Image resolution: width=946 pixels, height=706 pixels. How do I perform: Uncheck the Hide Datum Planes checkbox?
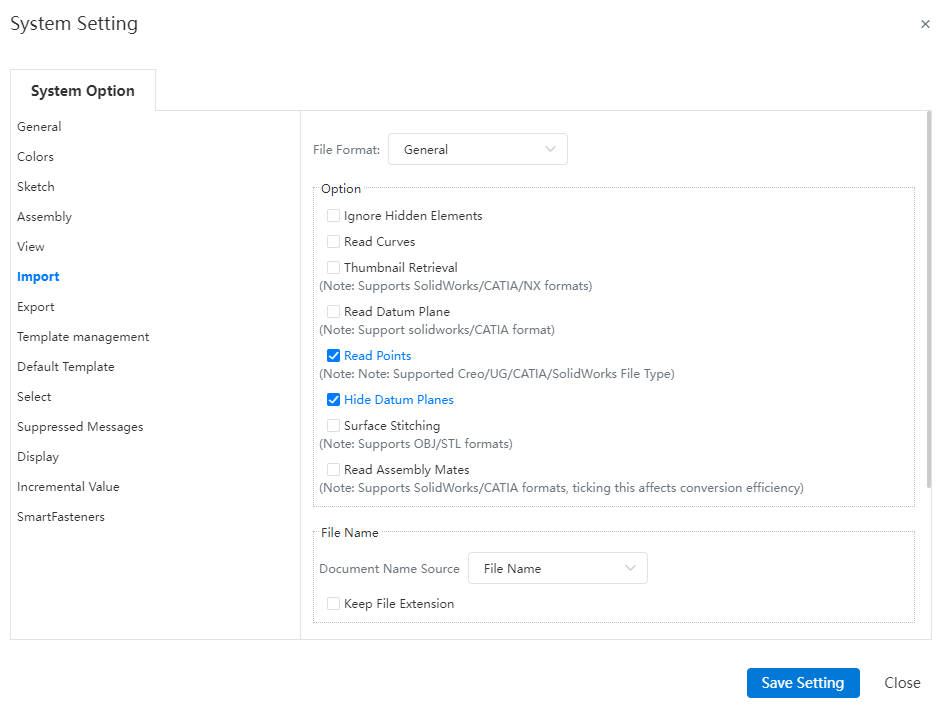333,399
